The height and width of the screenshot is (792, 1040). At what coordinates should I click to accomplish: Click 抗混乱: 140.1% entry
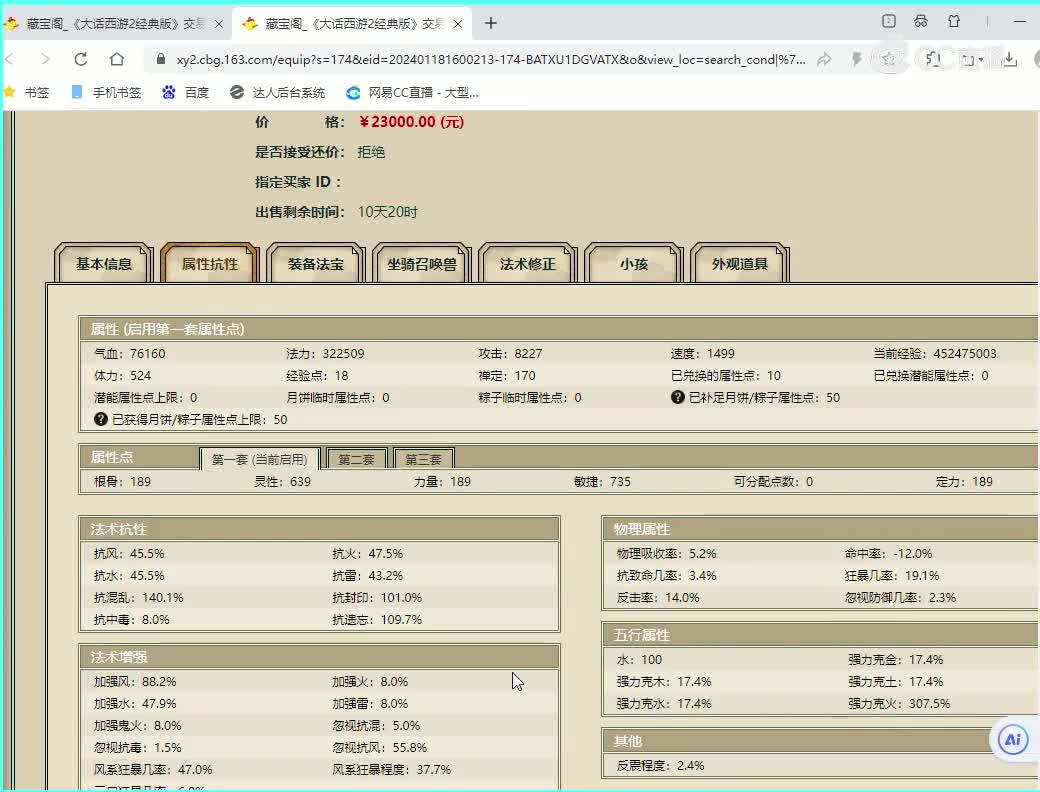(139, 598)
